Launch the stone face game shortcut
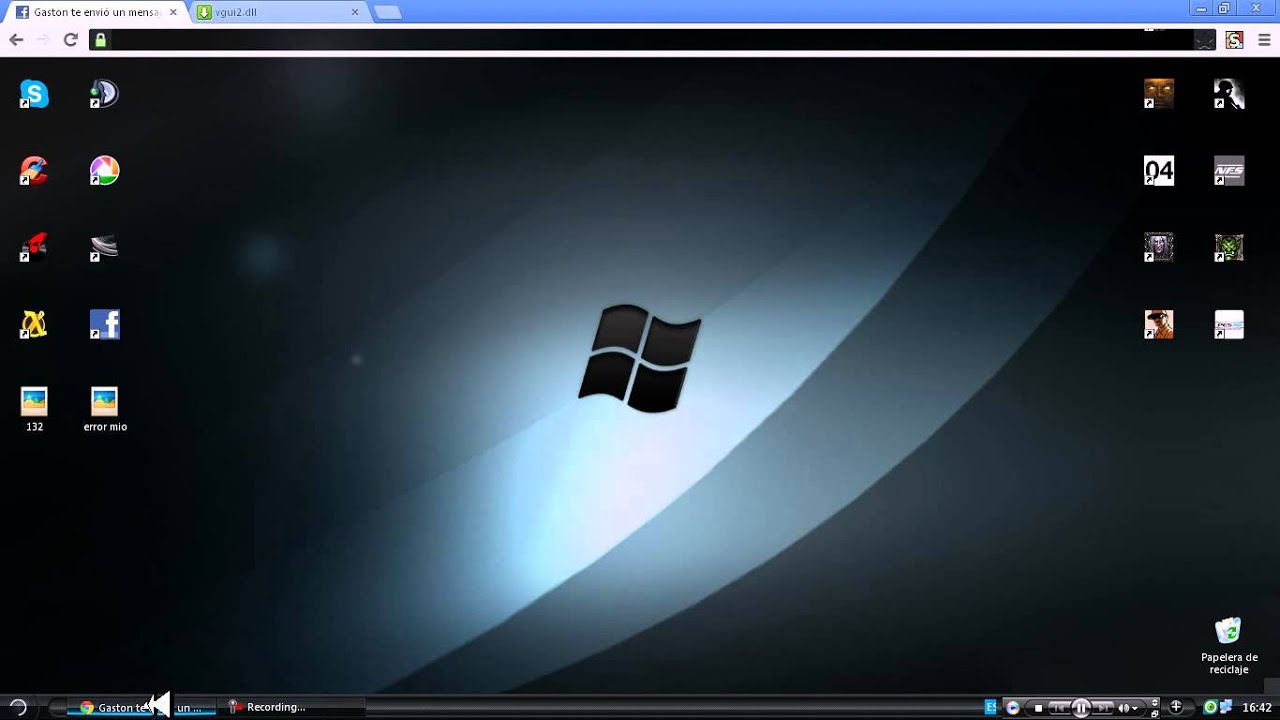This screenshot has width=1280, height=720. pyautogui.click(x=1159, y=94)
